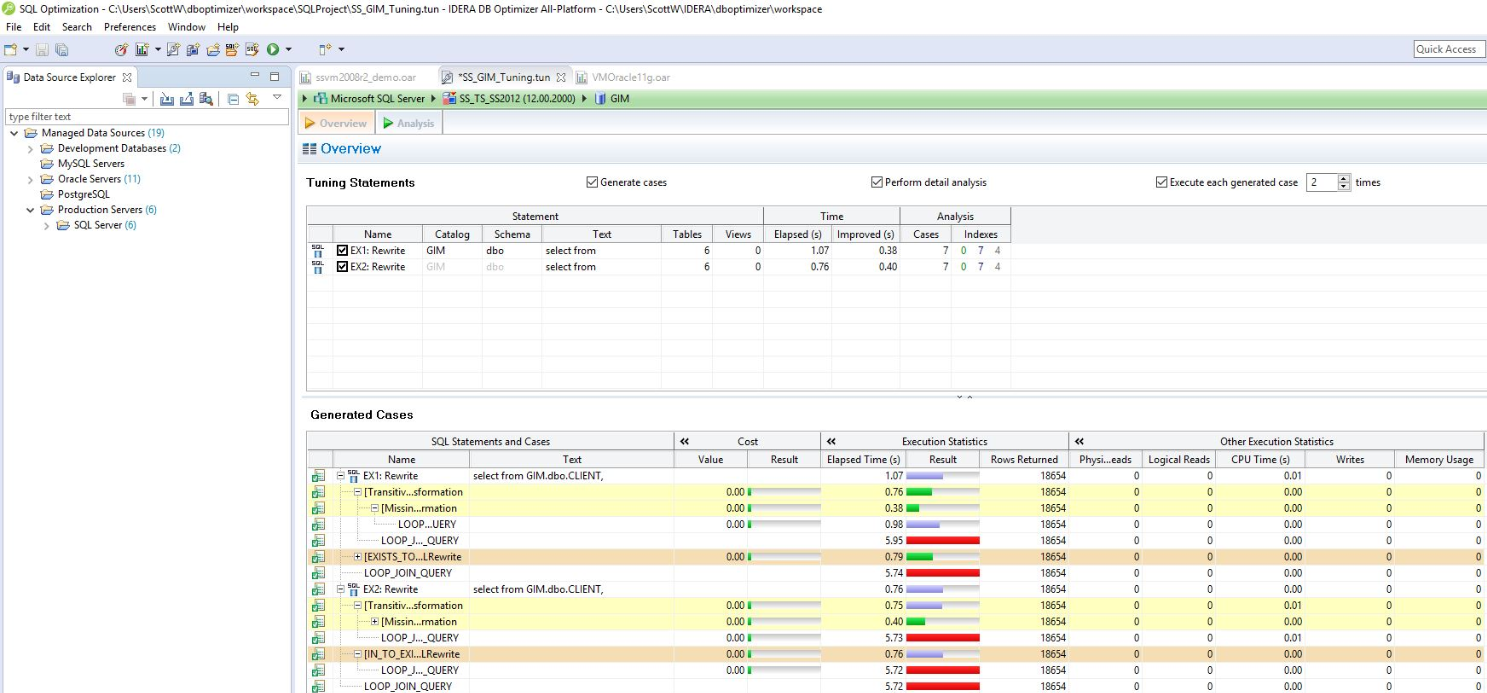Viewport: 1487px width, 693px height.
Task: Click the import data sources icon
Action: point(167,98)
